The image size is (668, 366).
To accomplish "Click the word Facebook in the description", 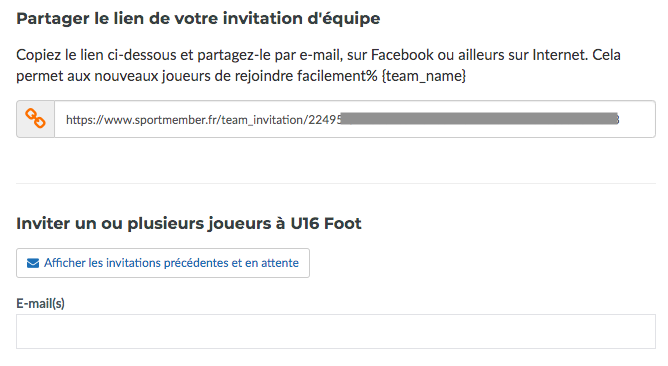I will coord(402,55).
